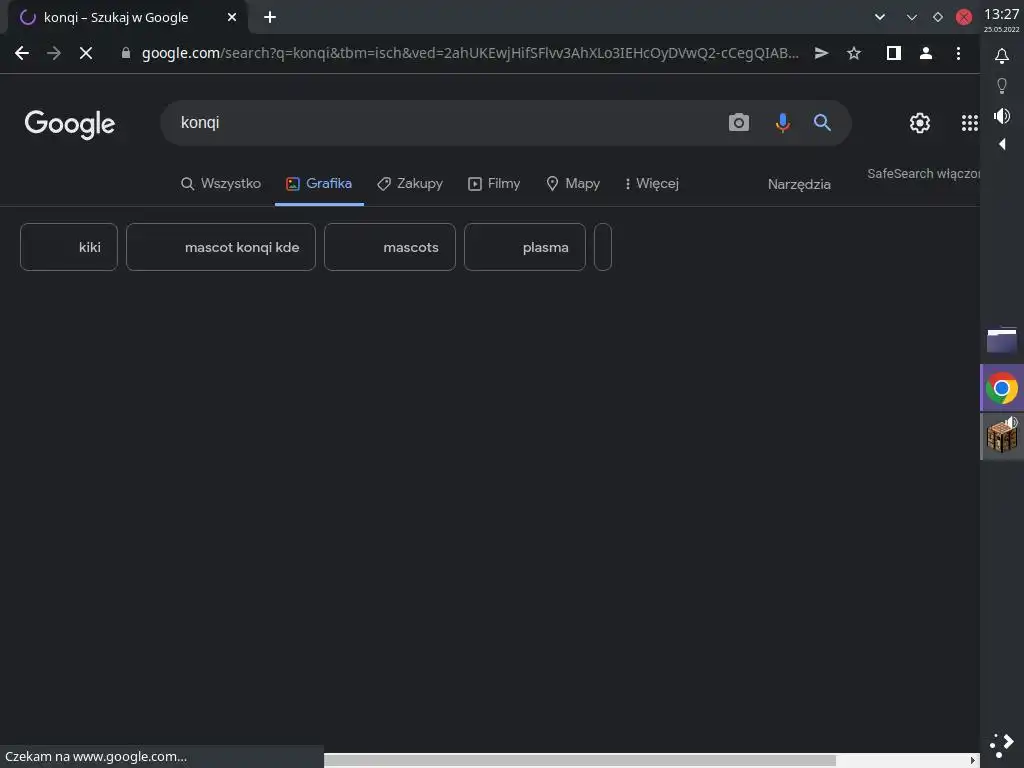Expand hidden system tray arrow
This screenshot has height=768, width=1024.
[x=1002, y=144]
